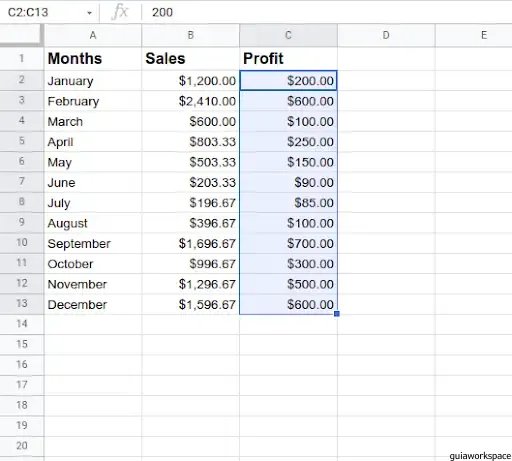The image size is (512, 461).
Task: Click the Months header cell
Action: tap(93, 59)
